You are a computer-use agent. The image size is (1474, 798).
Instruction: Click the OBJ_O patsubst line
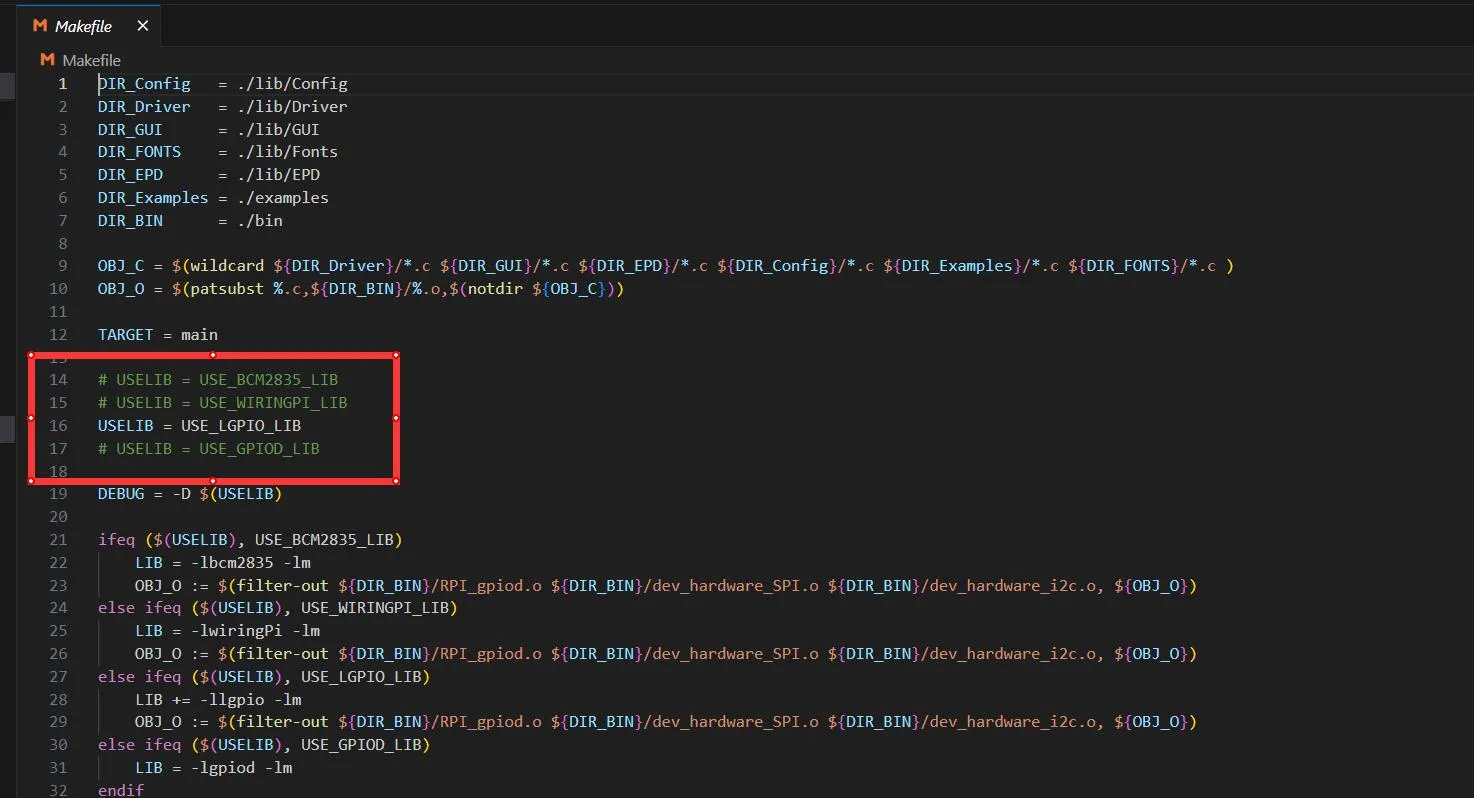click(x=361, y=289)
